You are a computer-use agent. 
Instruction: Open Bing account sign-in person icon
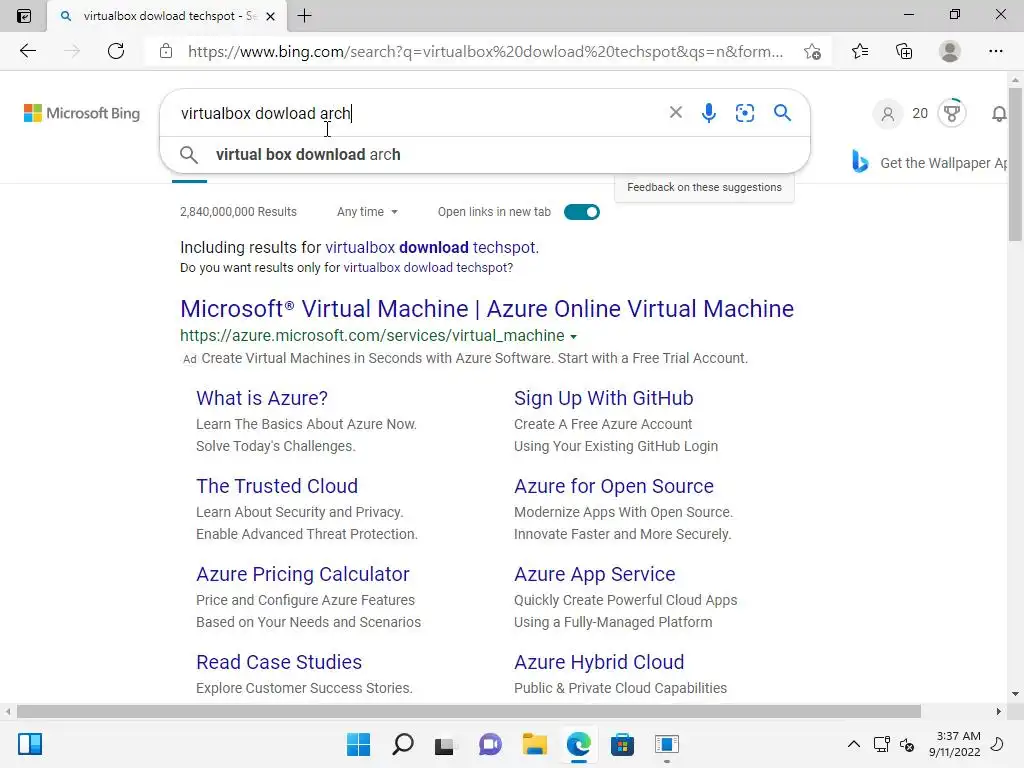(888, 114)
